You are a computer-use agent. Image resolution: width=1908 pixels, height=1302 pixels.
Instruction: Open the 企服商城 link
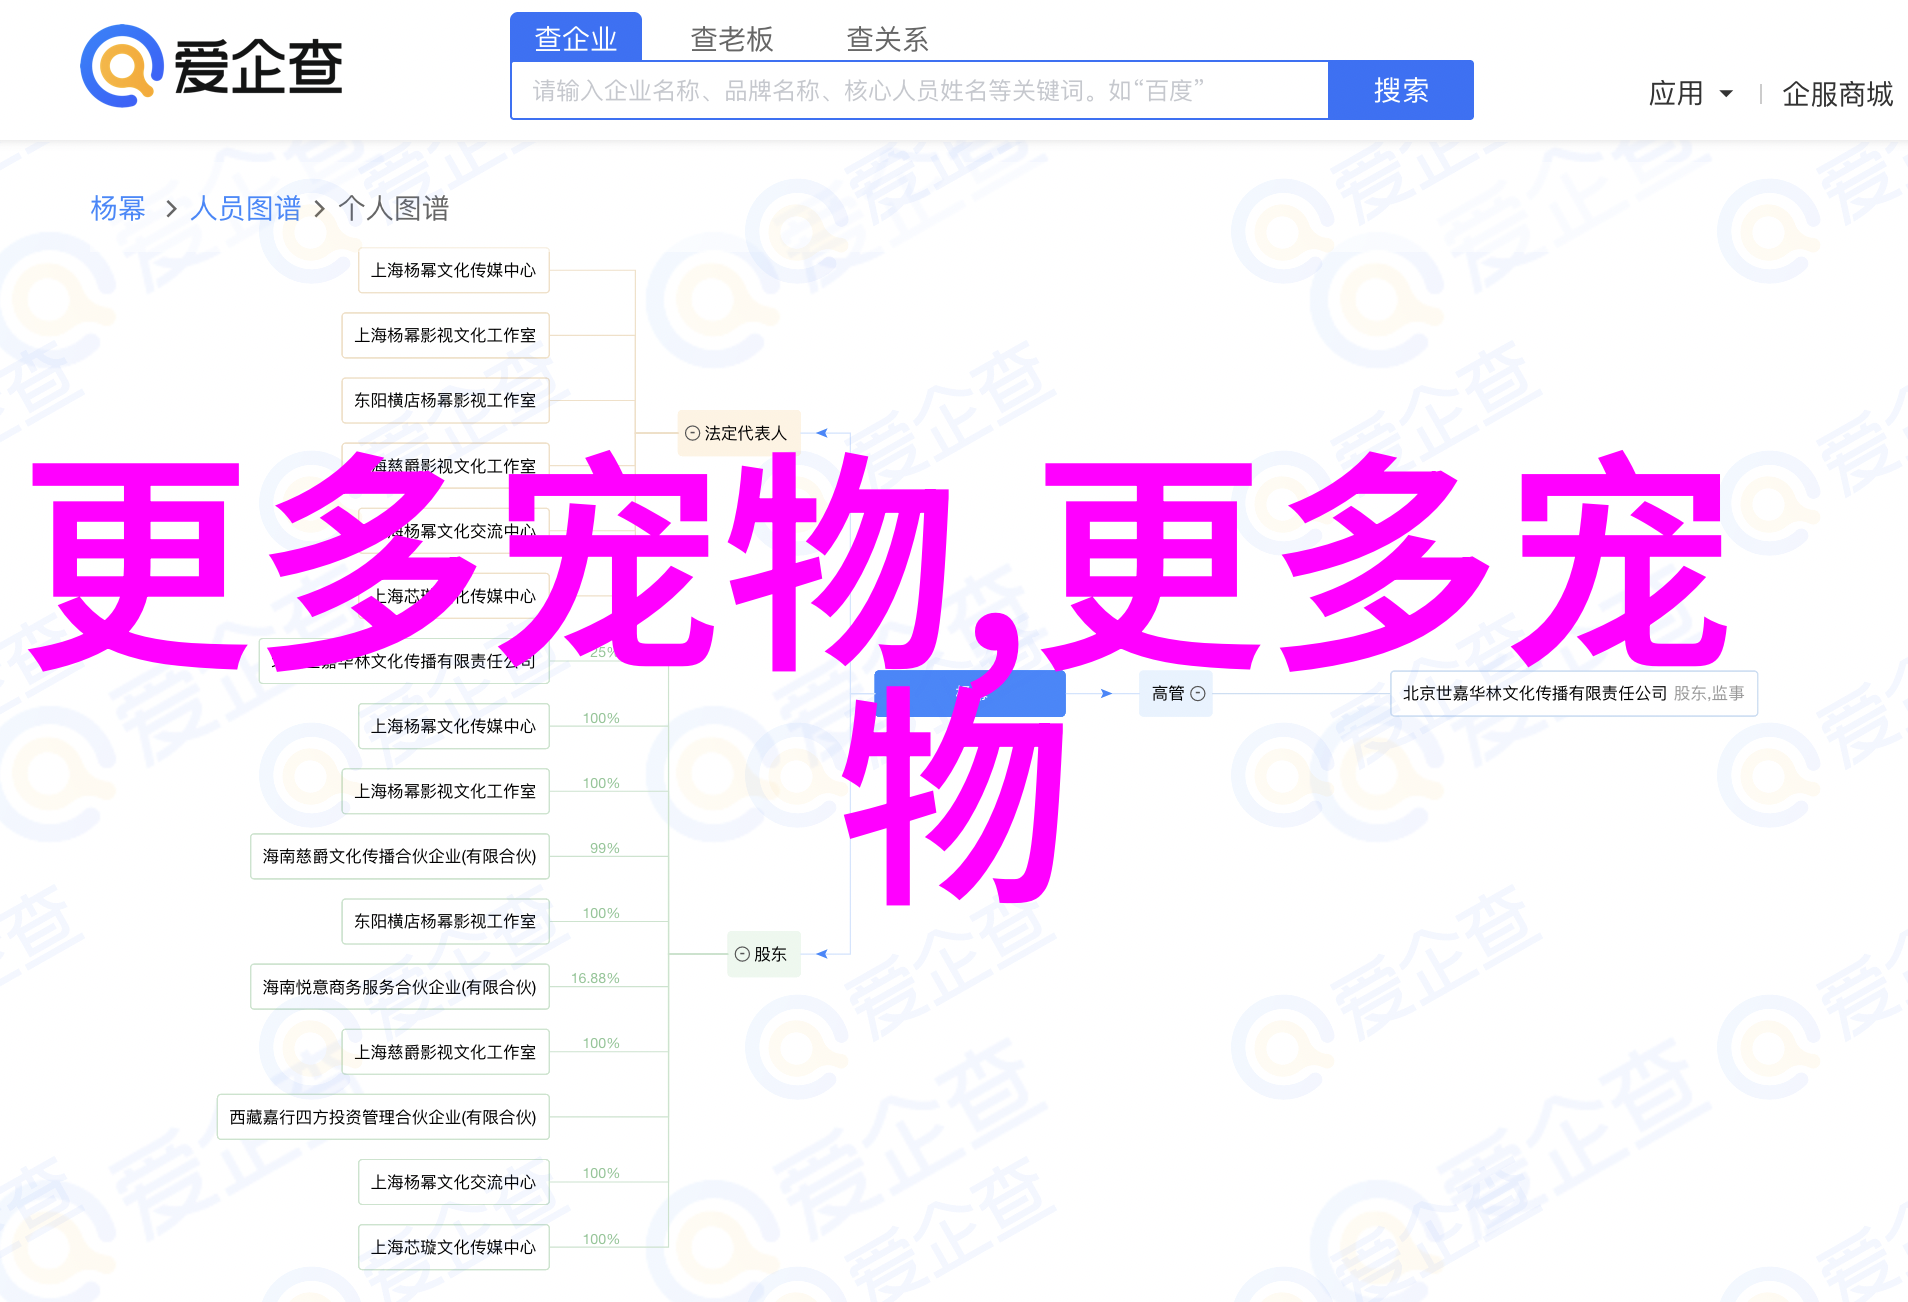point(1837,94)
